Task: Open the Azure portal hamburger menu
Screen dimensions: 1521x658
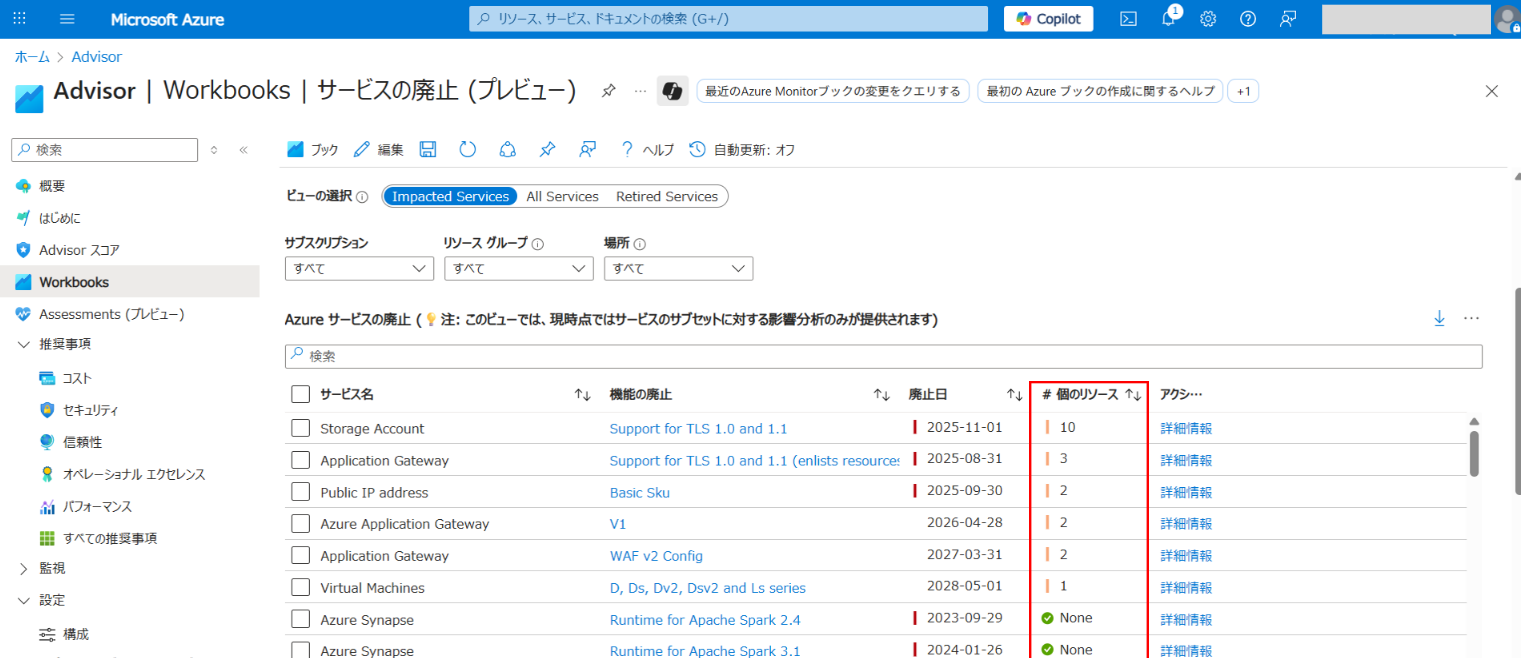Action: coord(68,19)
